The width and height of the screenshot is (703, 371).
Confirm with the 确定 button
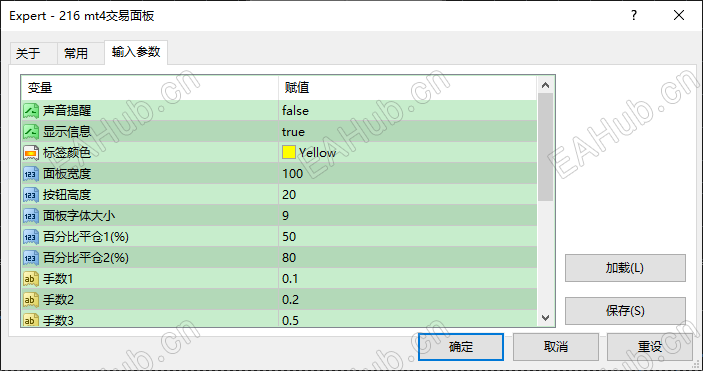461,347
